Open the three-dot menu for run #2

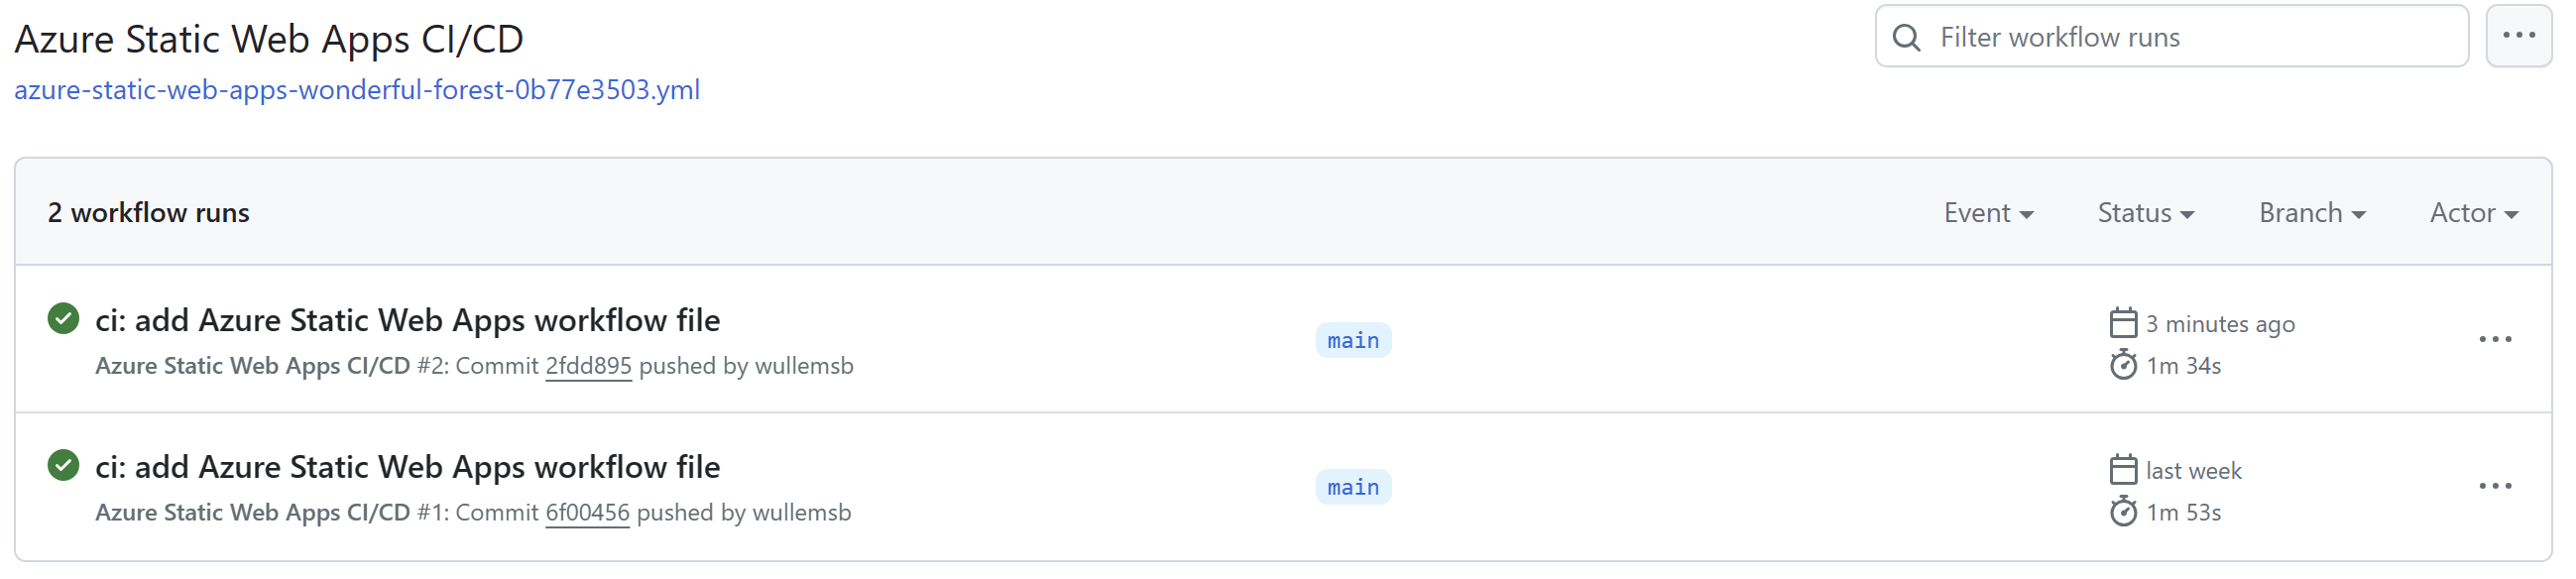(2495, 340)
